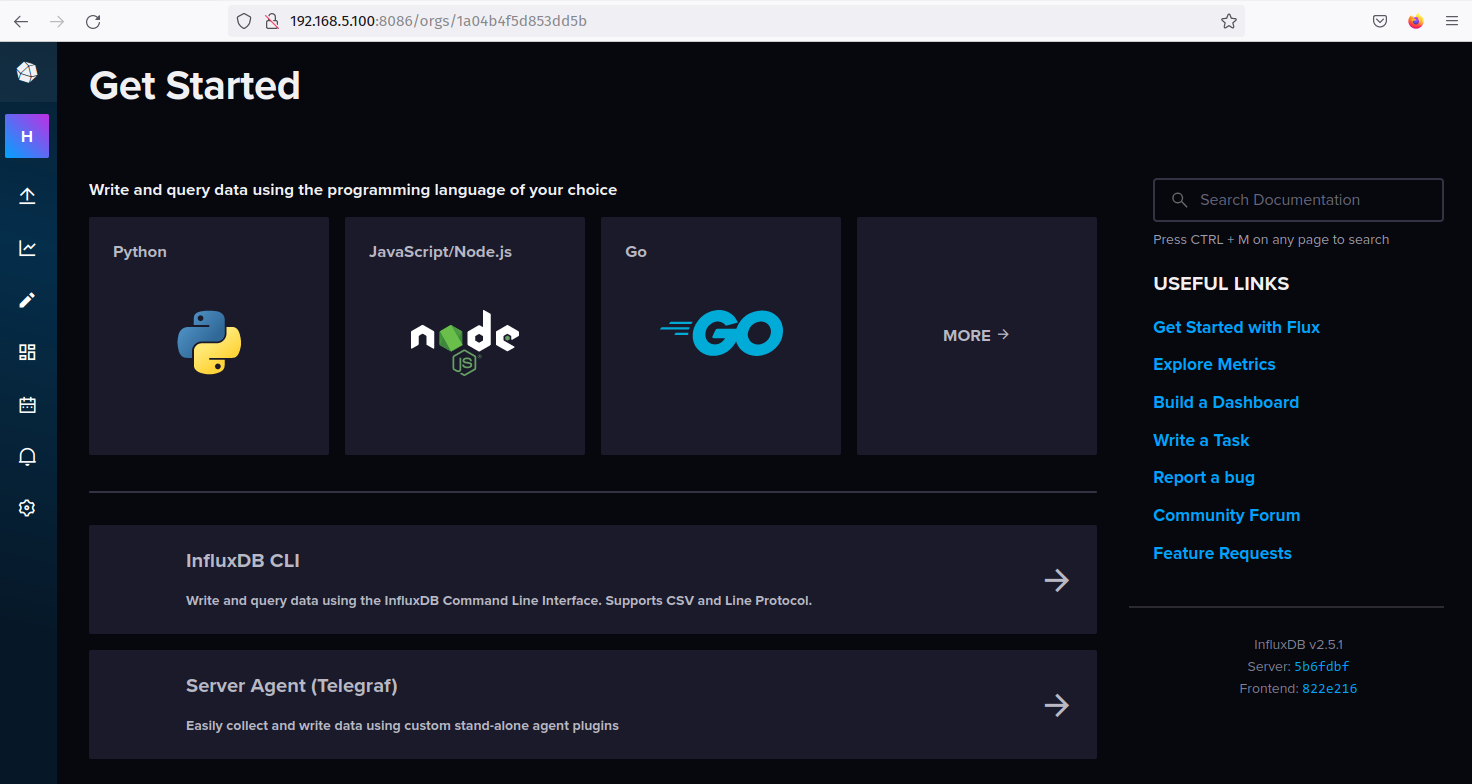
Task: Click the Firefox account icon
Action: pos(1415,21)
